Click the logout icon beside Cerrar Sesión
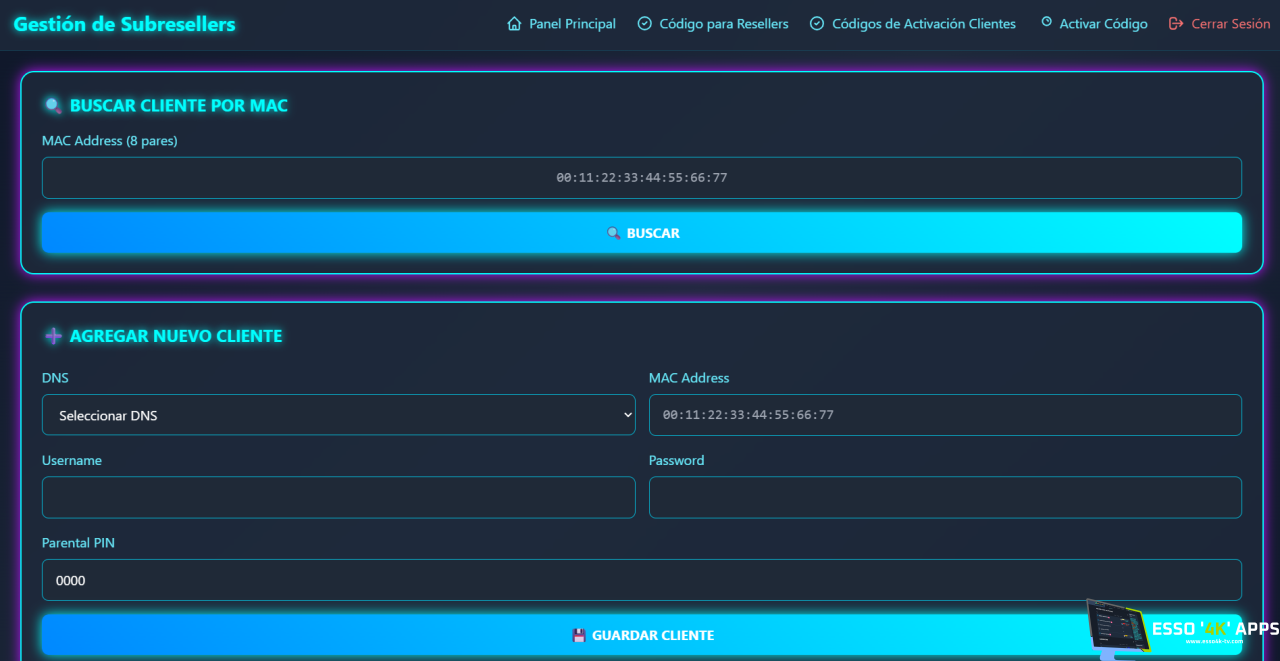The image size is (1280, 661). coord(1176,24)
